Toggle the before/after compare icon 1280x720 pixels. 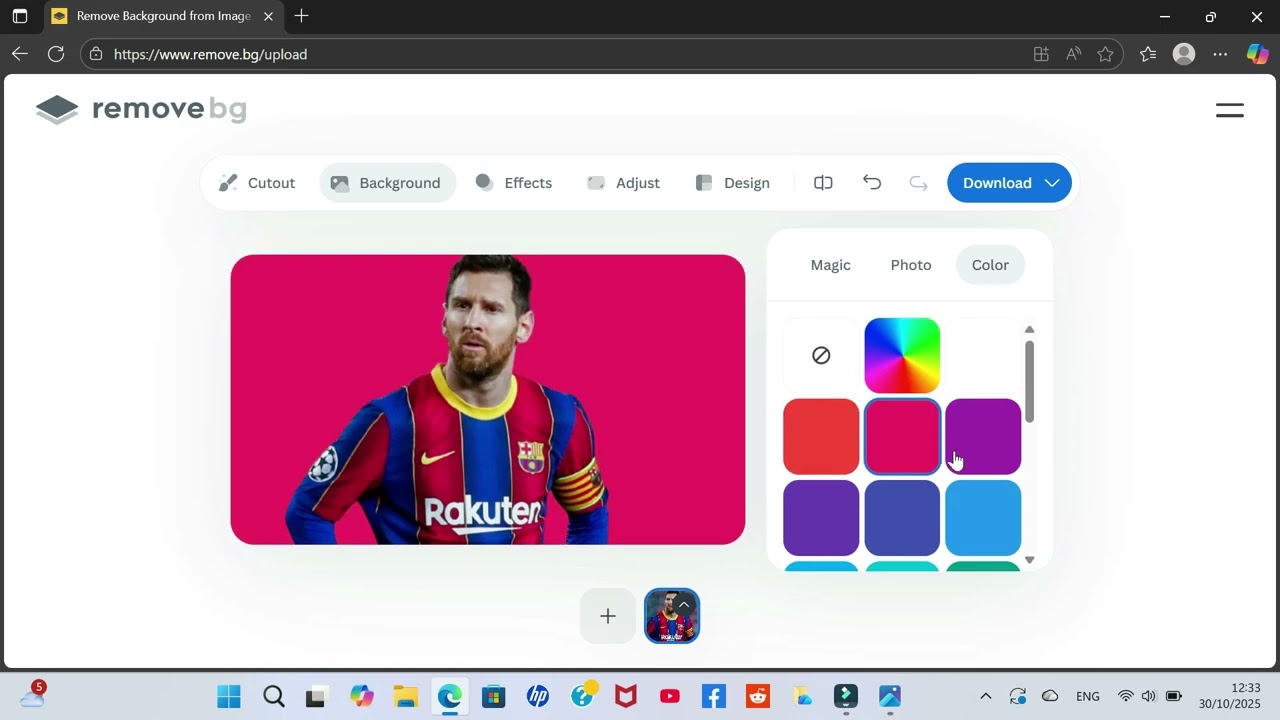coord(823,183)
